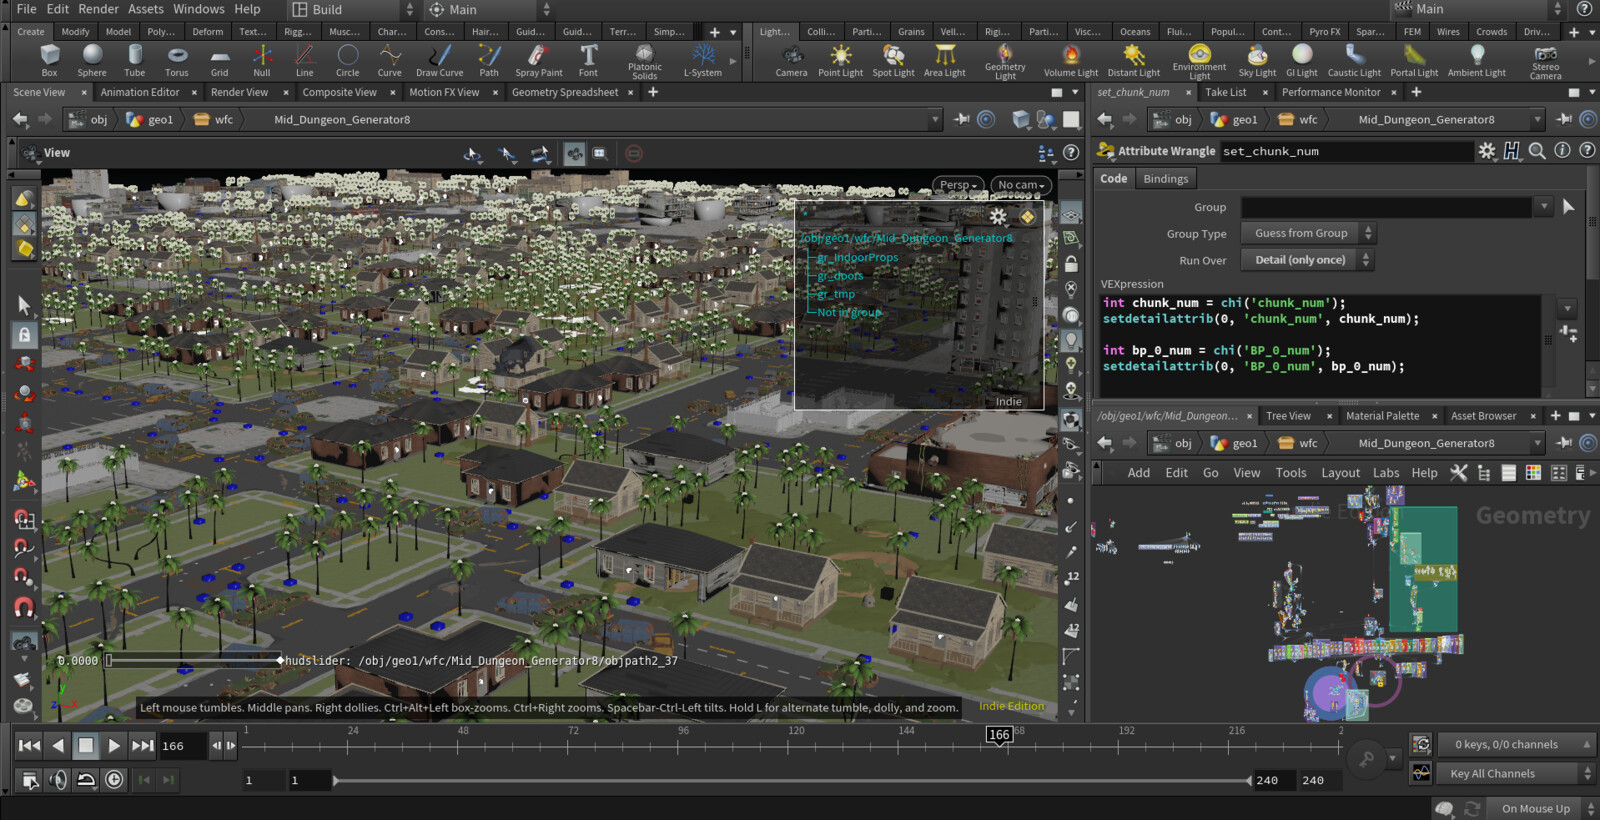
Task: Open the Main radial menu dropdown
Action: tap(489, 10)
